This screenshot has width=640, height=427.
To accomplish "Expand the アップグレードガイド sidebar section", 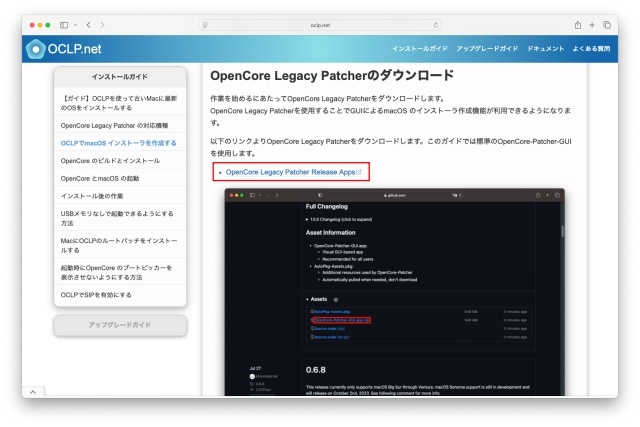I will tap(120, 325).
